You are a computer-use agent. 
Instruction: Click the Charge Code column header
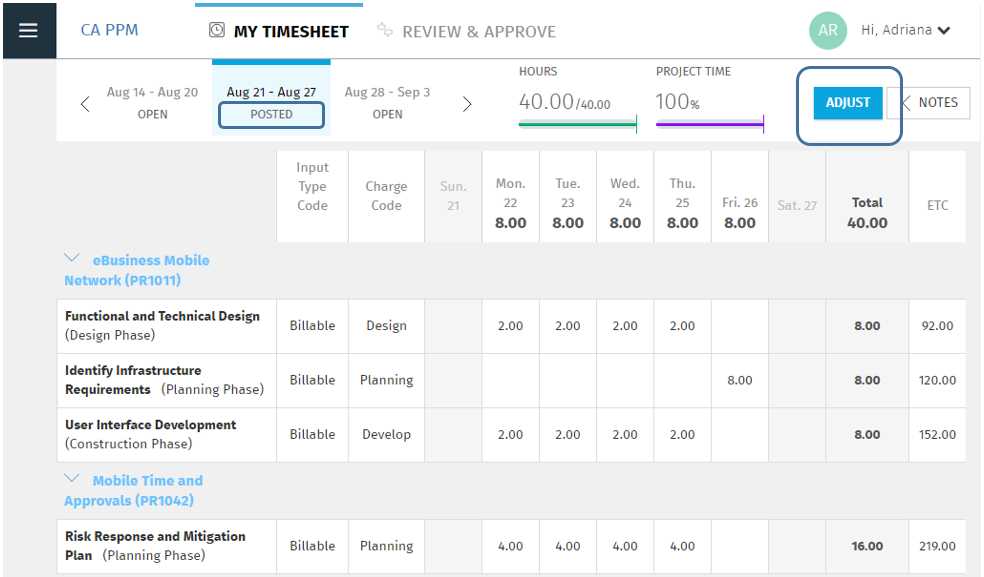coord(387,196)
